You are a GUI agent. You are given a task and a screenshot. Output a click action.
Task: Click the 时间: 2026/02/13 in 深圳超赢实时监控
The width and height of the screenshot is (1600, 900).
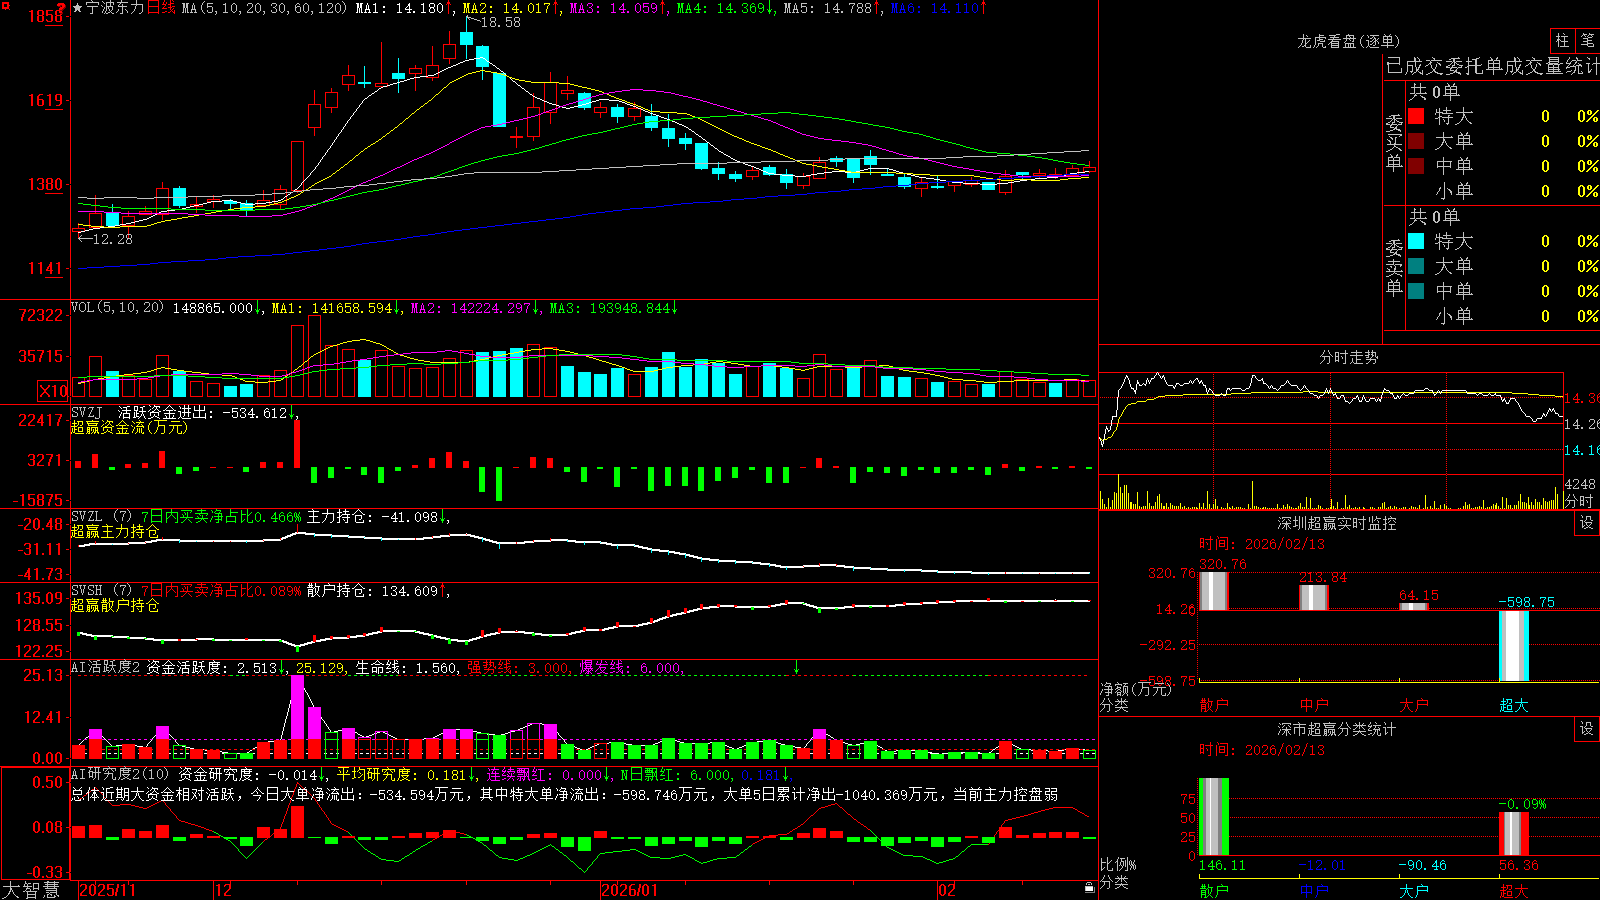tap(1262, 544)
